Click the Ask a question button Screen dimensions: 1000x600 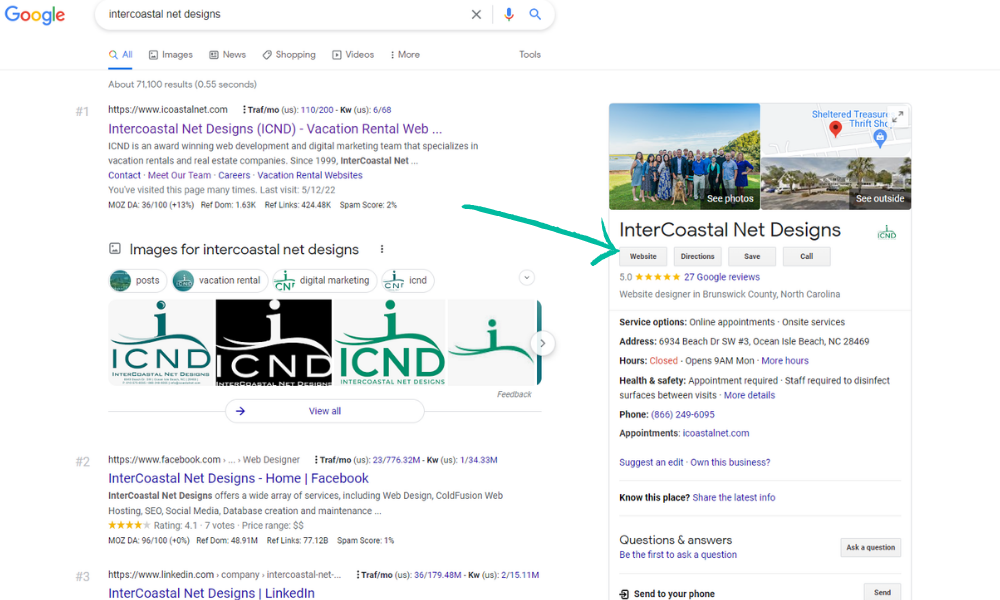(x=871, y=547)
